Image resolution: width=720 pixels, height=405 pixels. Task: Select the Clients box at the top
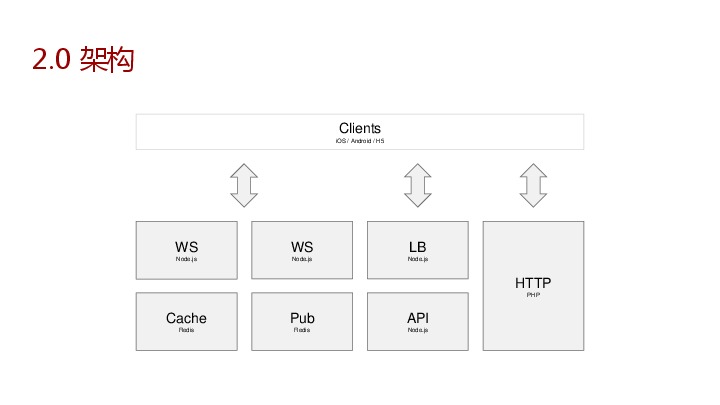pos(360,132)
